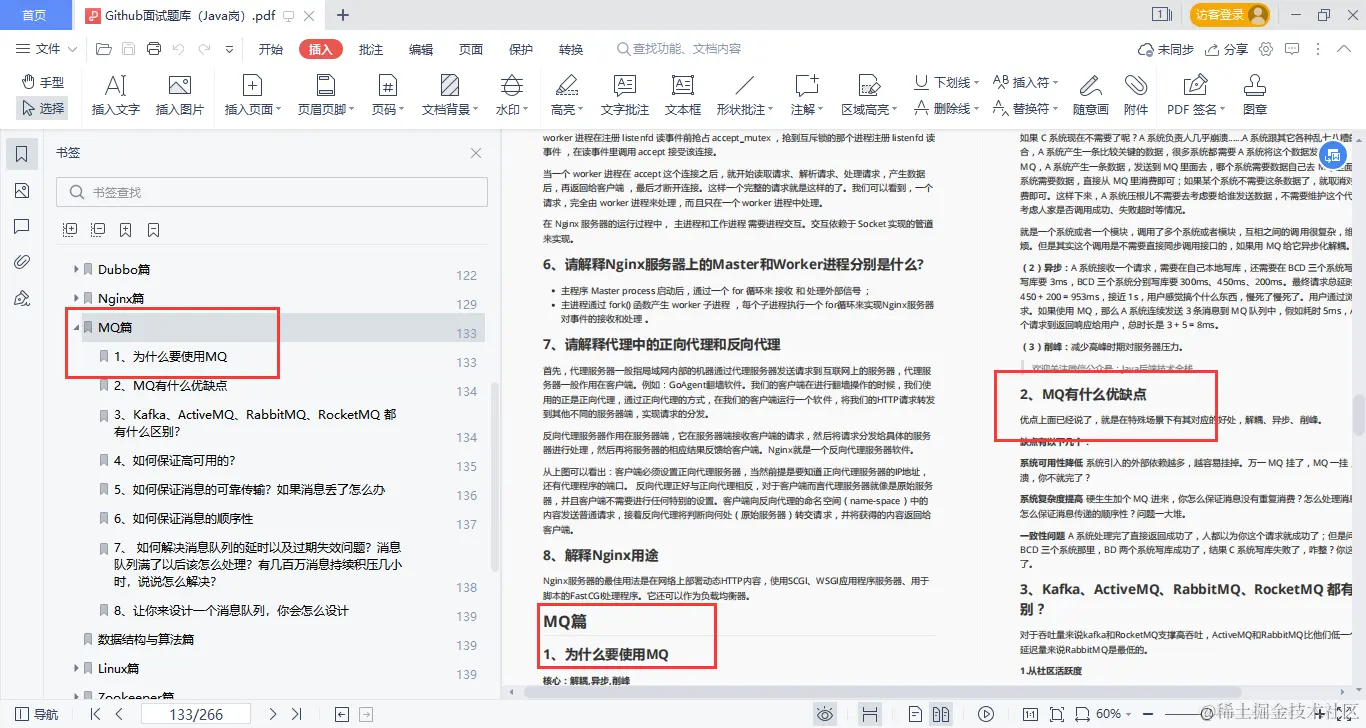Select the 高亮 highlight annotation tool
Image resolution: width=1366 pixels, height=728 pixels.
click(564, 95)
